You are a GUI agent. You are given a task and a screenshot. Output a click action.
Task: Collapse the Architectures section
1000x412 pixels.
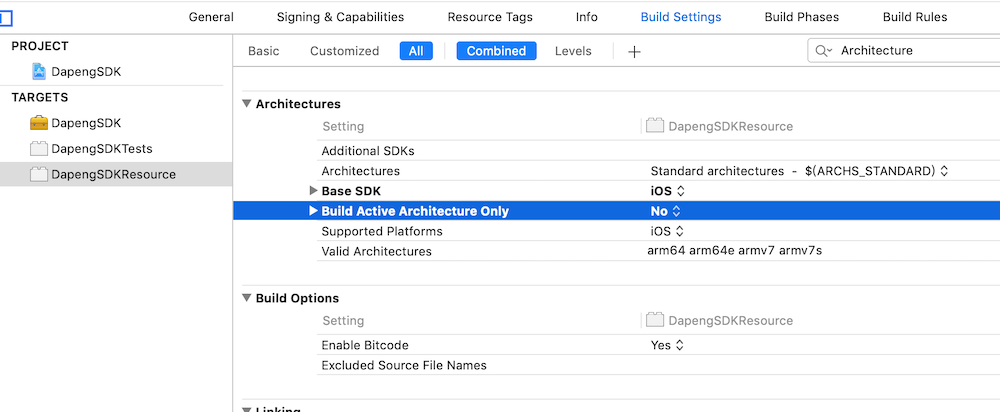click(x=246, y=104)
